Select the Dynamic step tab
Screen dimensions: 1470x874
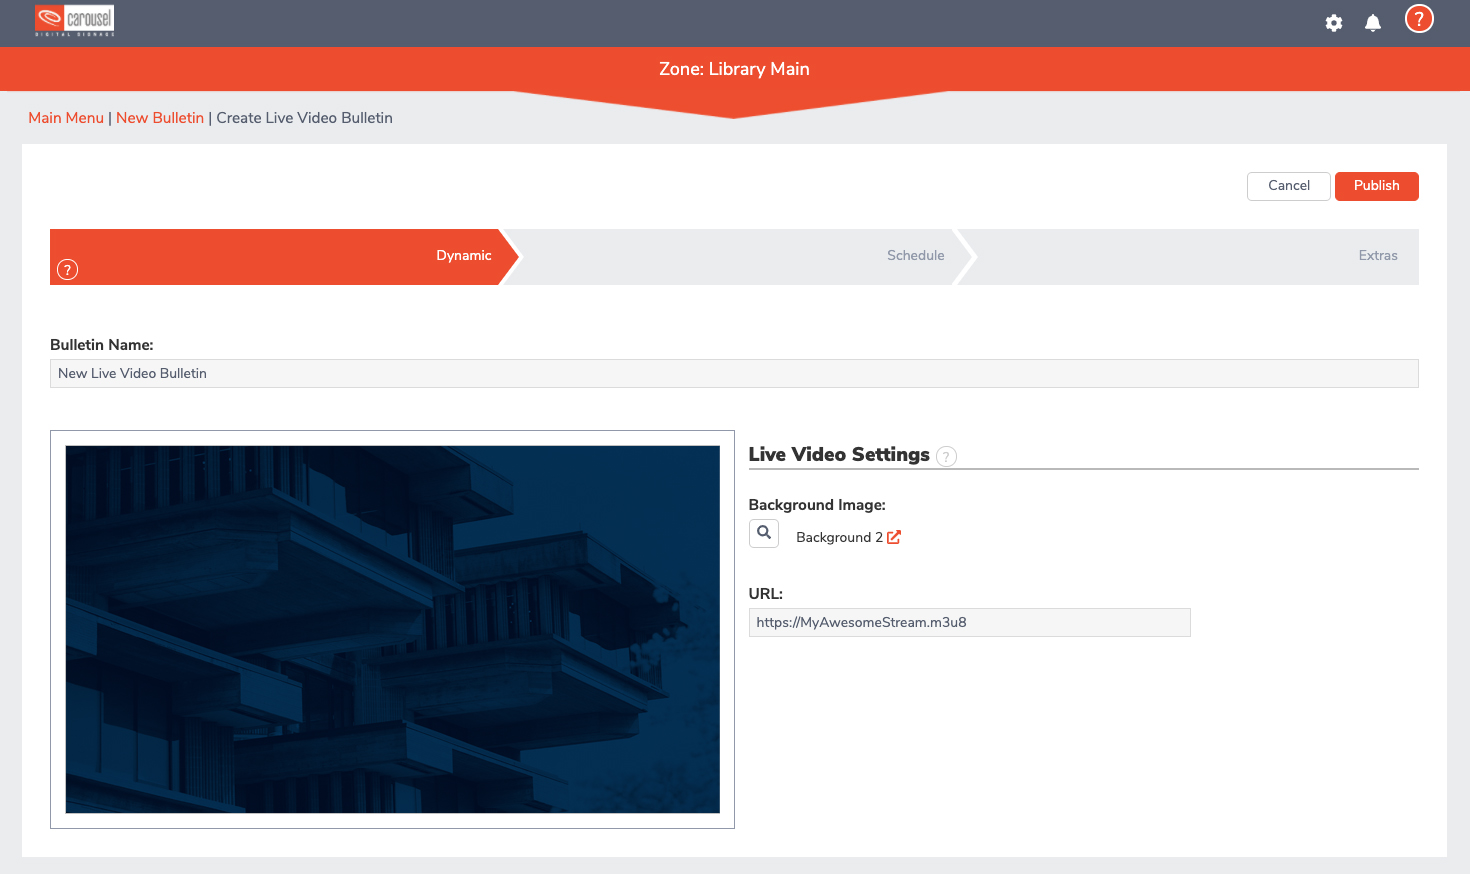pos(463,256)
